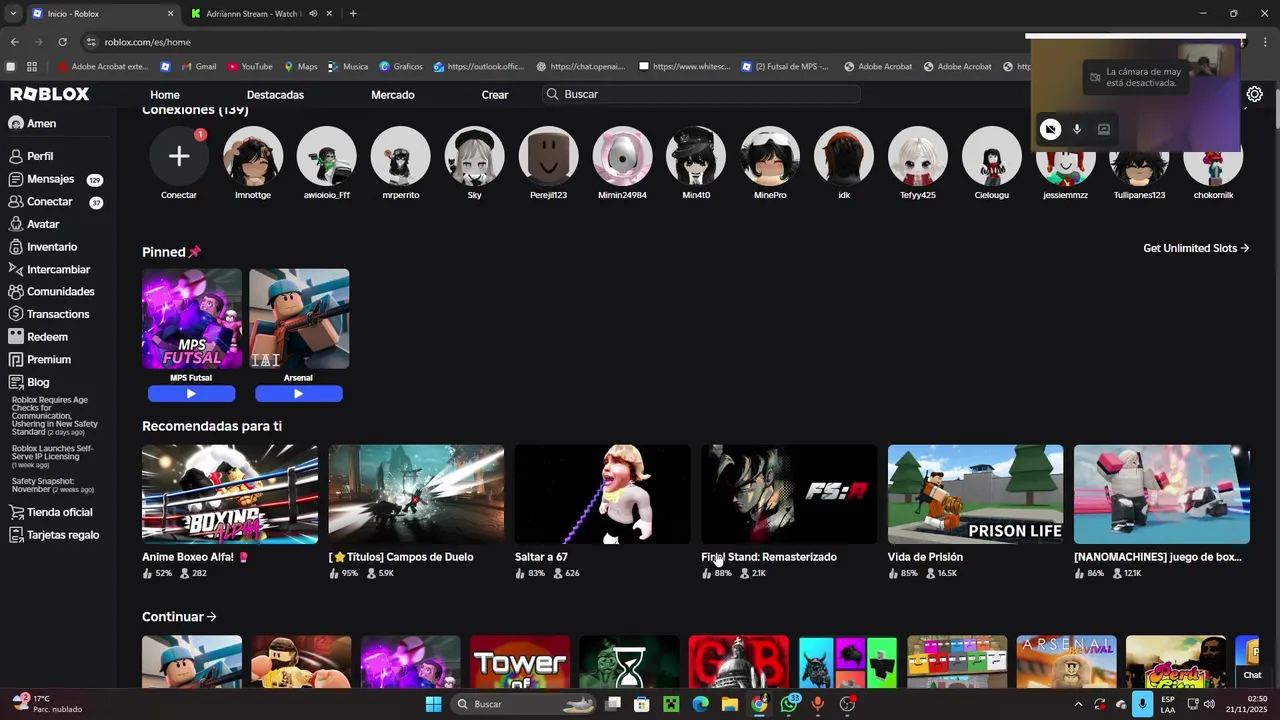Open a new browser tab
This screenshot has height=720, width=1280.
(353, 14)
